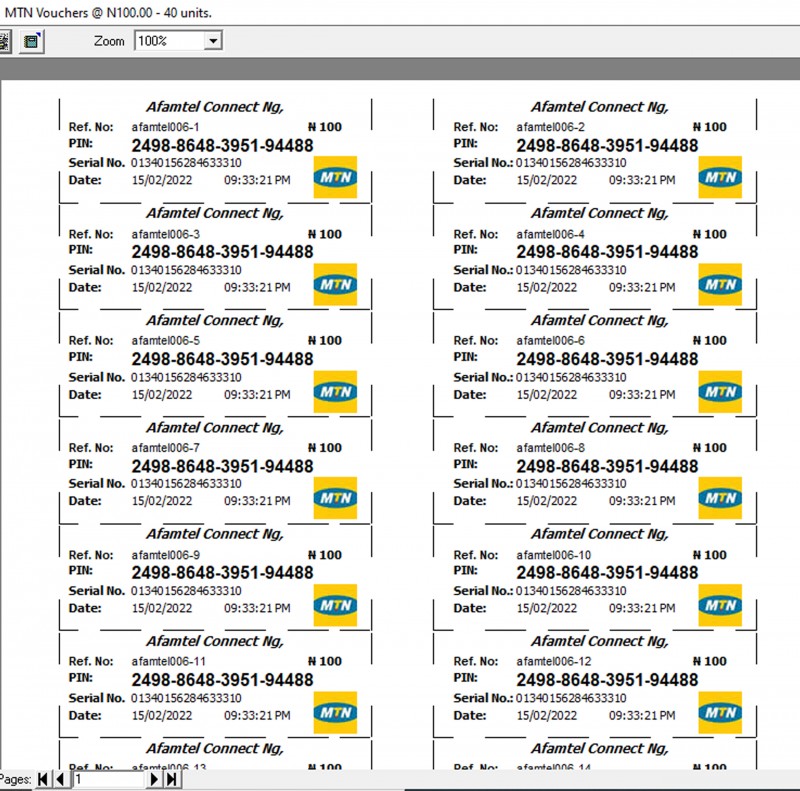Screen dimensions: 800x791
Task: Click MTN logo on voucher afamtel006-1
Action: [335, 177]
